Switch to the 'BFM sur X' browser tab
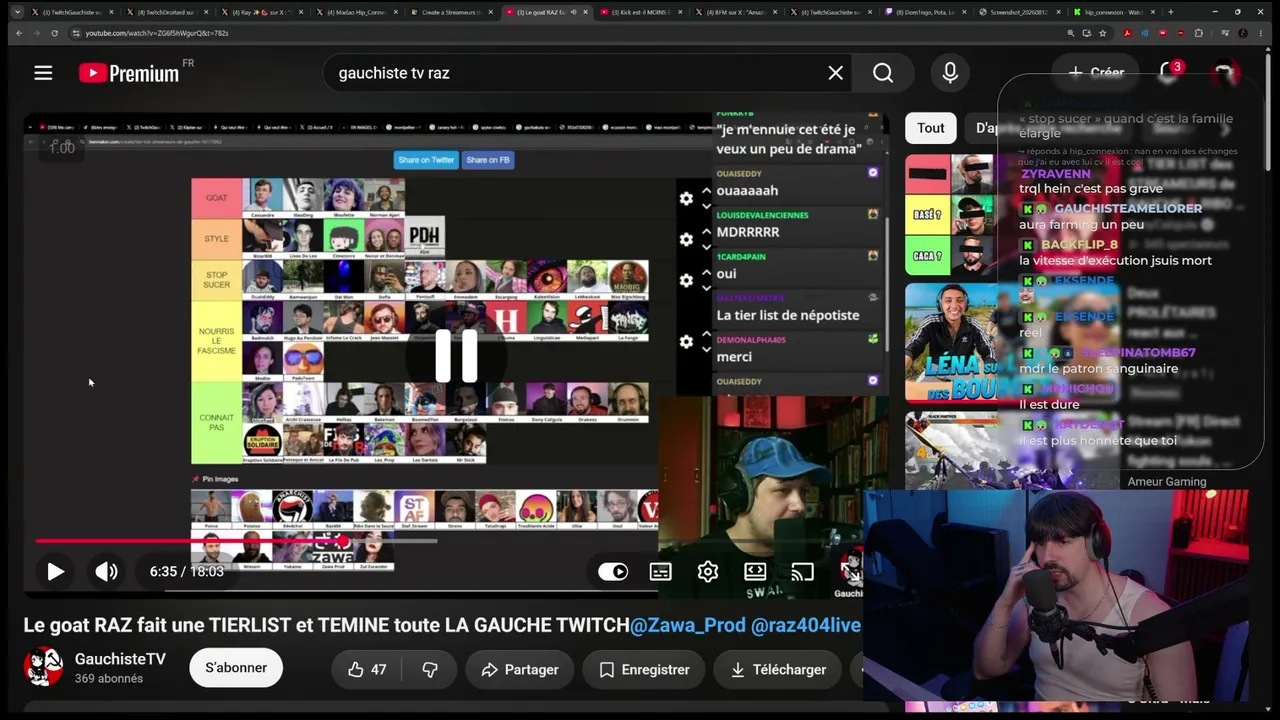The height and width of the screenshot is (720, 1280). [735, 12]
